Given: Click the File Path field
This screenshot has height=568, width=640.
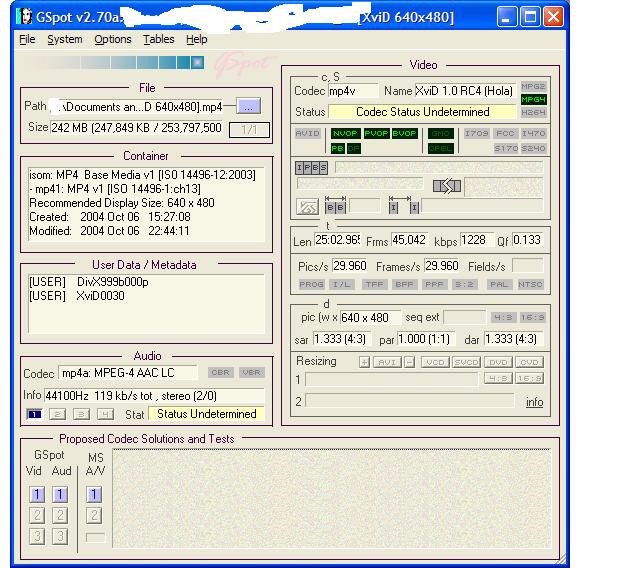Looking at the screenshot, I should (136, 107).
